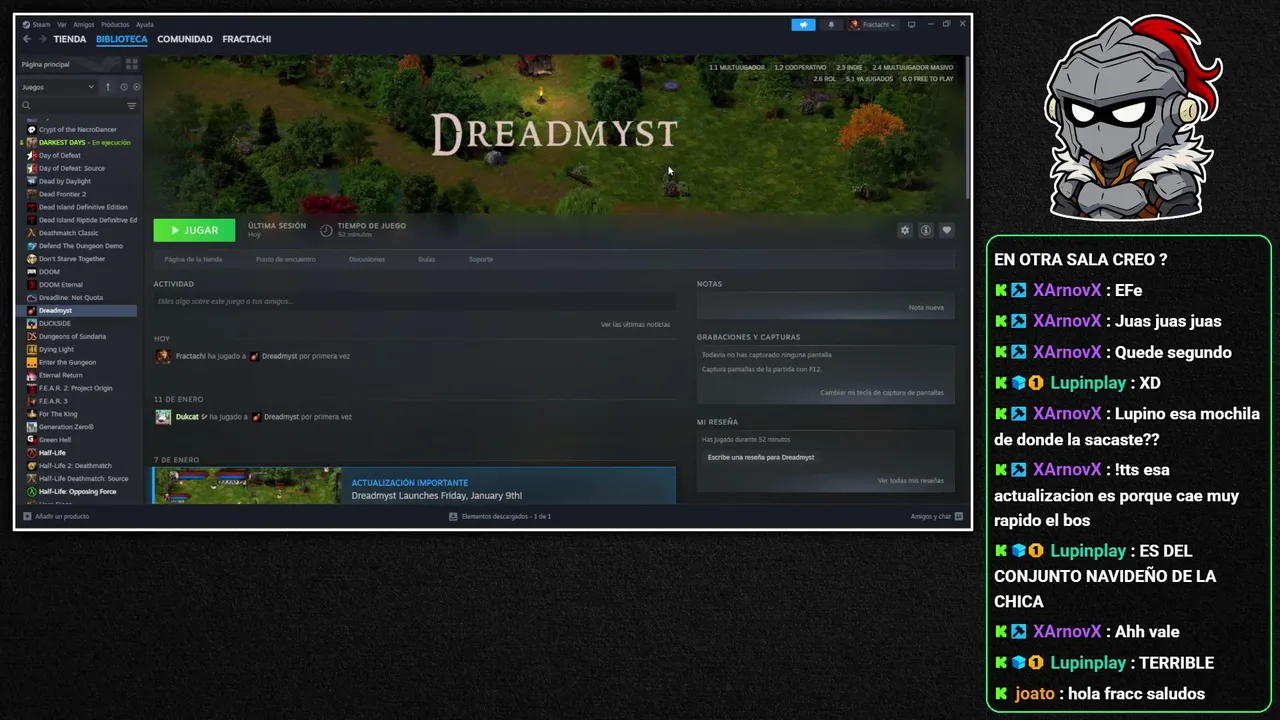Expand the Juegos filter dropdown
Screen dimensions: 1280x720
click(x=58, y=87)
